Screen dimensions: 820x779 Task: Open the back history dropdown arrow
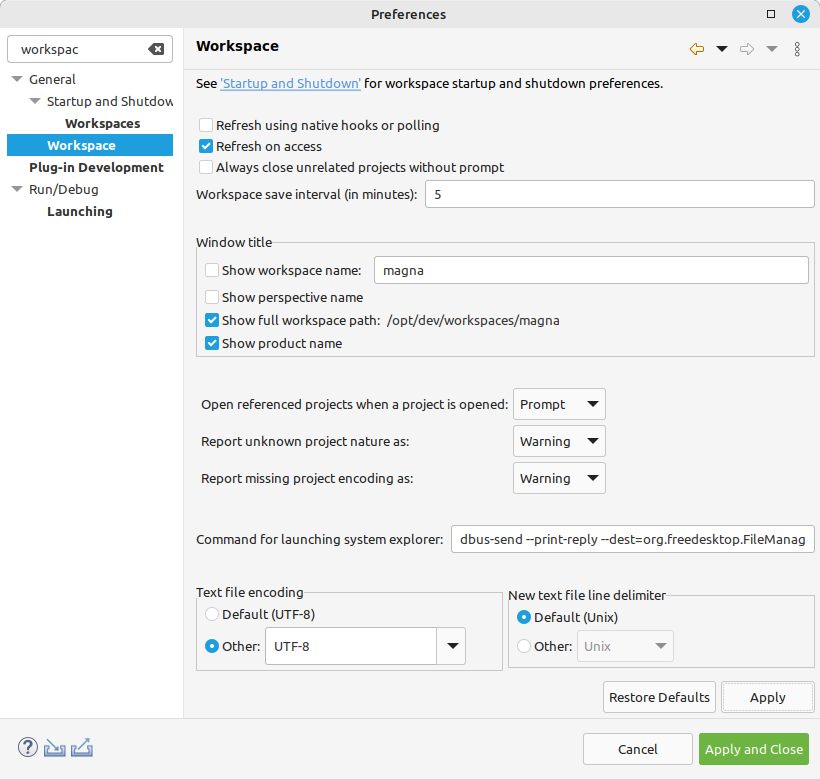point(722,49)
